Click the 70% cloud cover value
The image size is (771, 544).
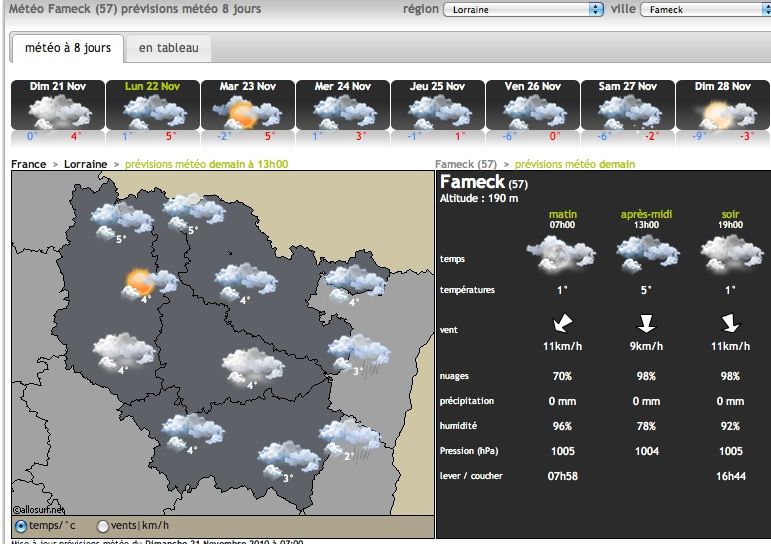tap(562, 376)
